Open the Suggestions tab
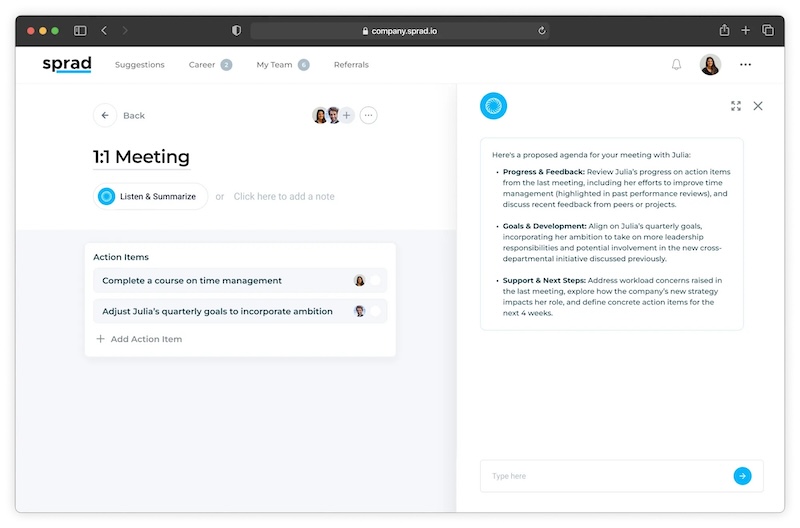The image size is (800, 528). (x=139, y=65)
